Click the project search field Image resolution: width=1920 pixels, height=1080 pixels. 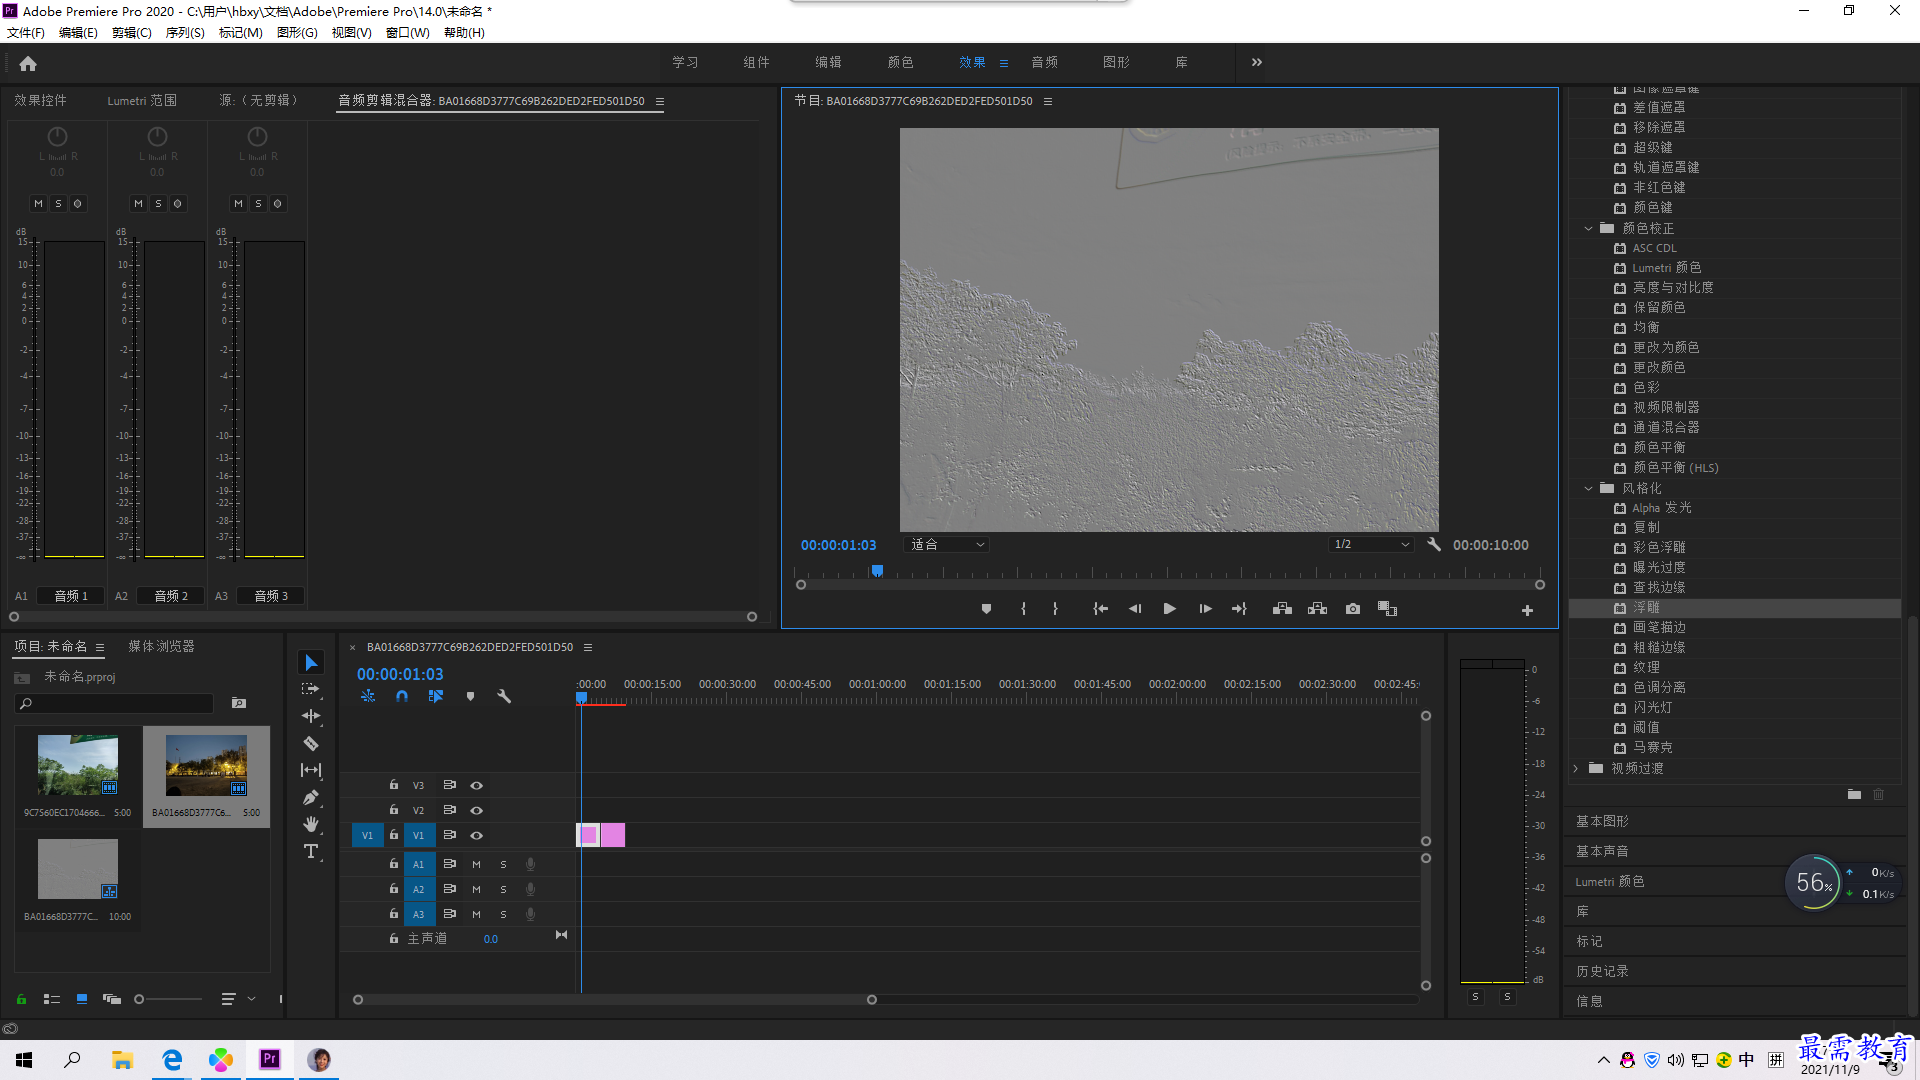coord(115,704)
